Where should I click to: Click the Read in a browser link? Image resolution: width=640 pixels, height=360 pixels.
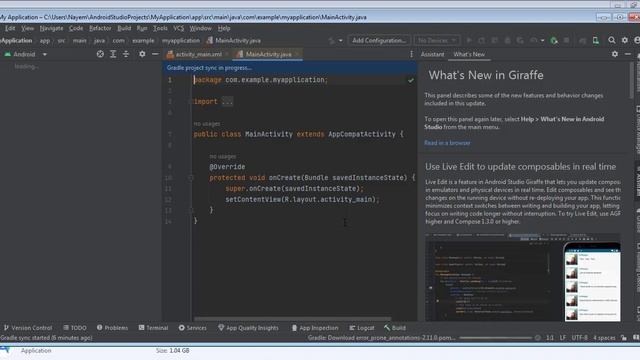447,143
